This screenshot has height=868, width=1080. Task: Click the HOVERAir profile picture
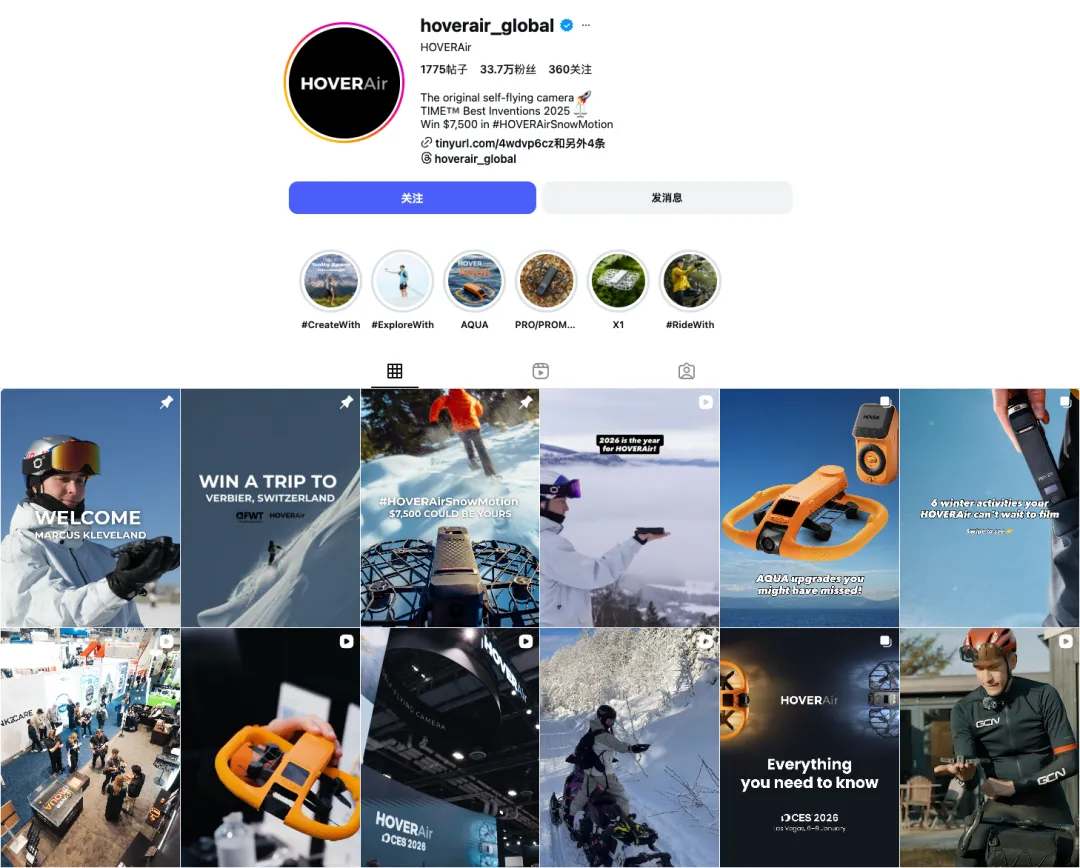point(344,83)
